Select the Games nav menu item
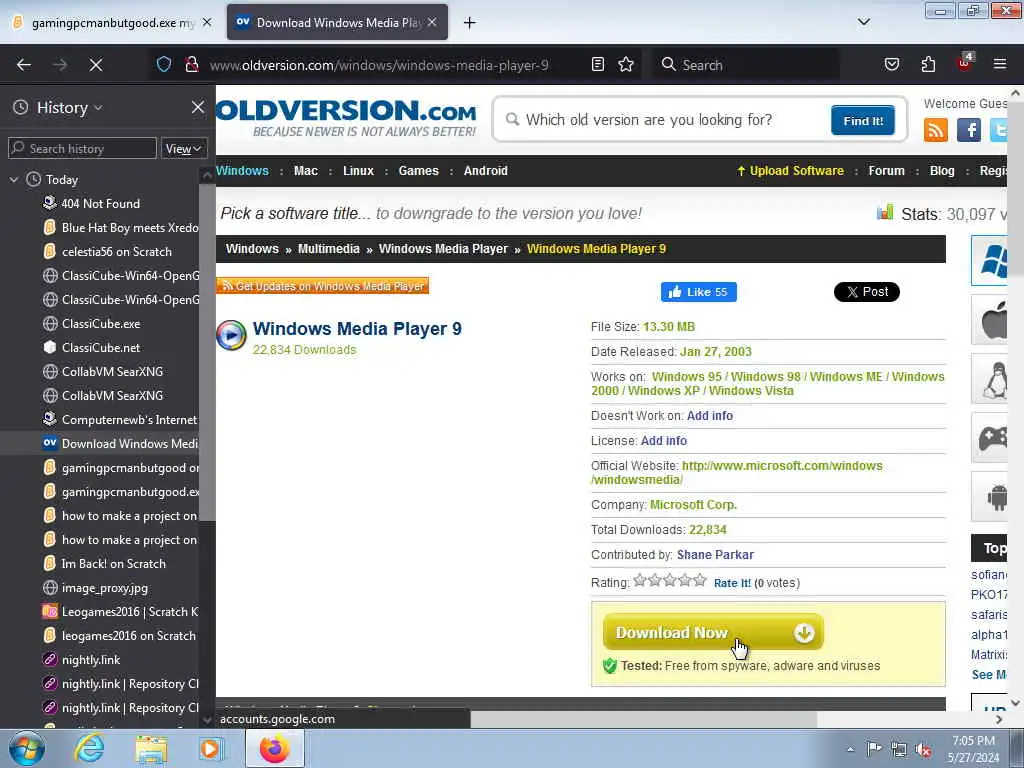The image size is (1024, 768). click(419, 171)
